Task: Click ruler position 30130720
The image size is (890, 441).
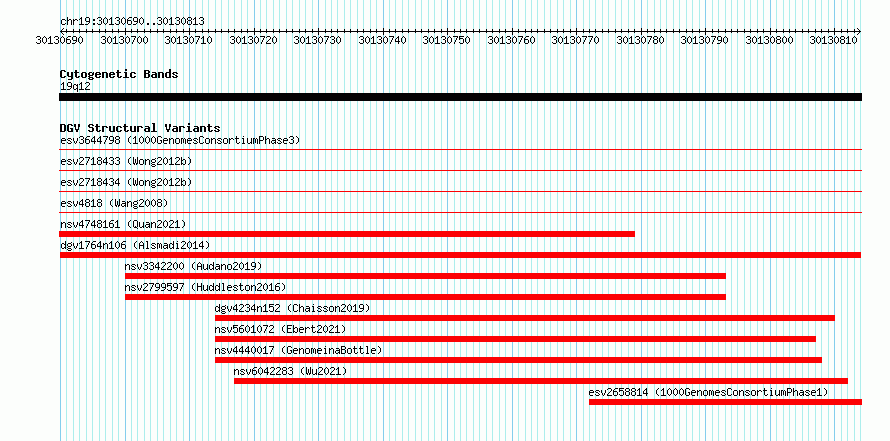Action: (x=253, y=40)
